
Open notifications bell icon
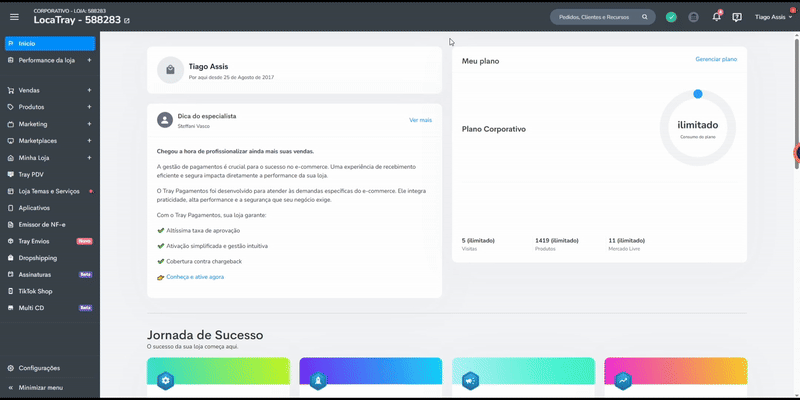pos(716,17)
